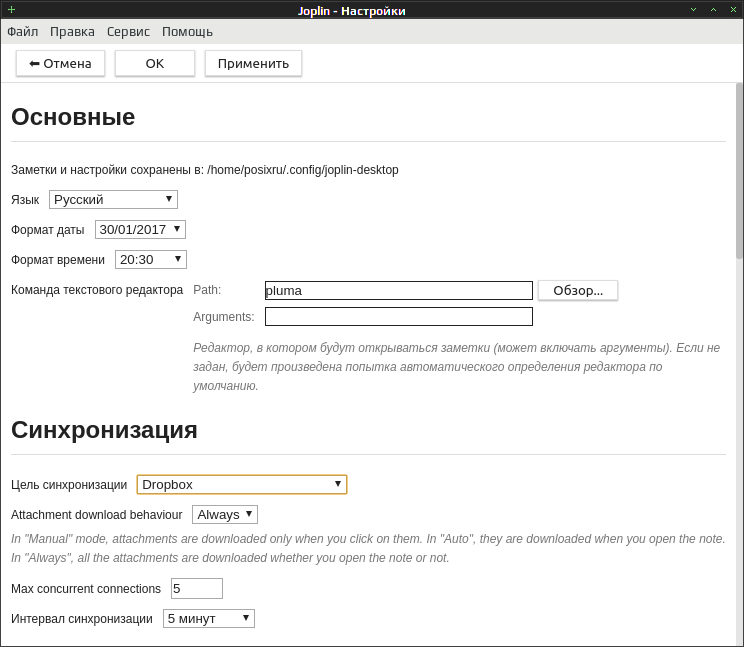
Task: Click the Синхронизация section heading
Action: (104, 430)
